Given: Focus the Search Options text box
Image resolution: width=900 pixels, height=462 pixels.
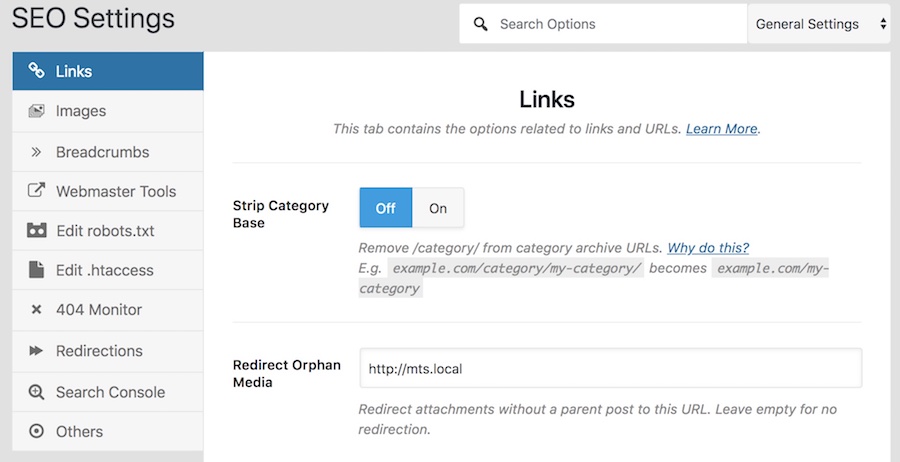Looking at the screenshot, I should coord(603,24).
